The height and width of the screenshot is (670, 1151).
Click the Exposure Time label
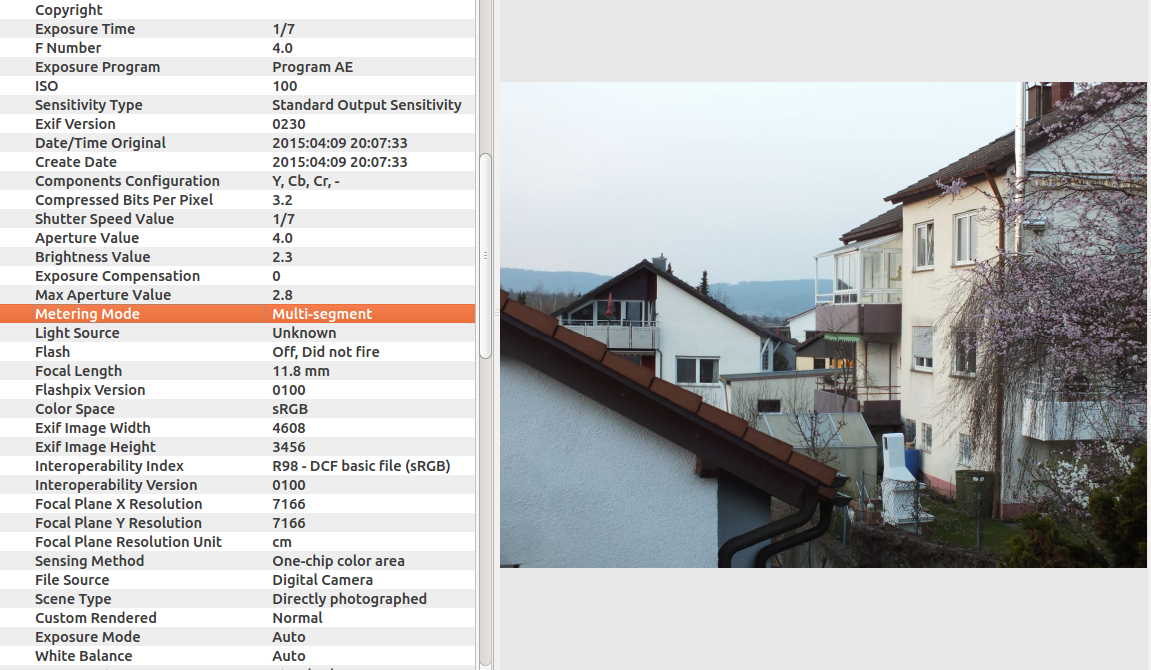(x=85, y=29)
